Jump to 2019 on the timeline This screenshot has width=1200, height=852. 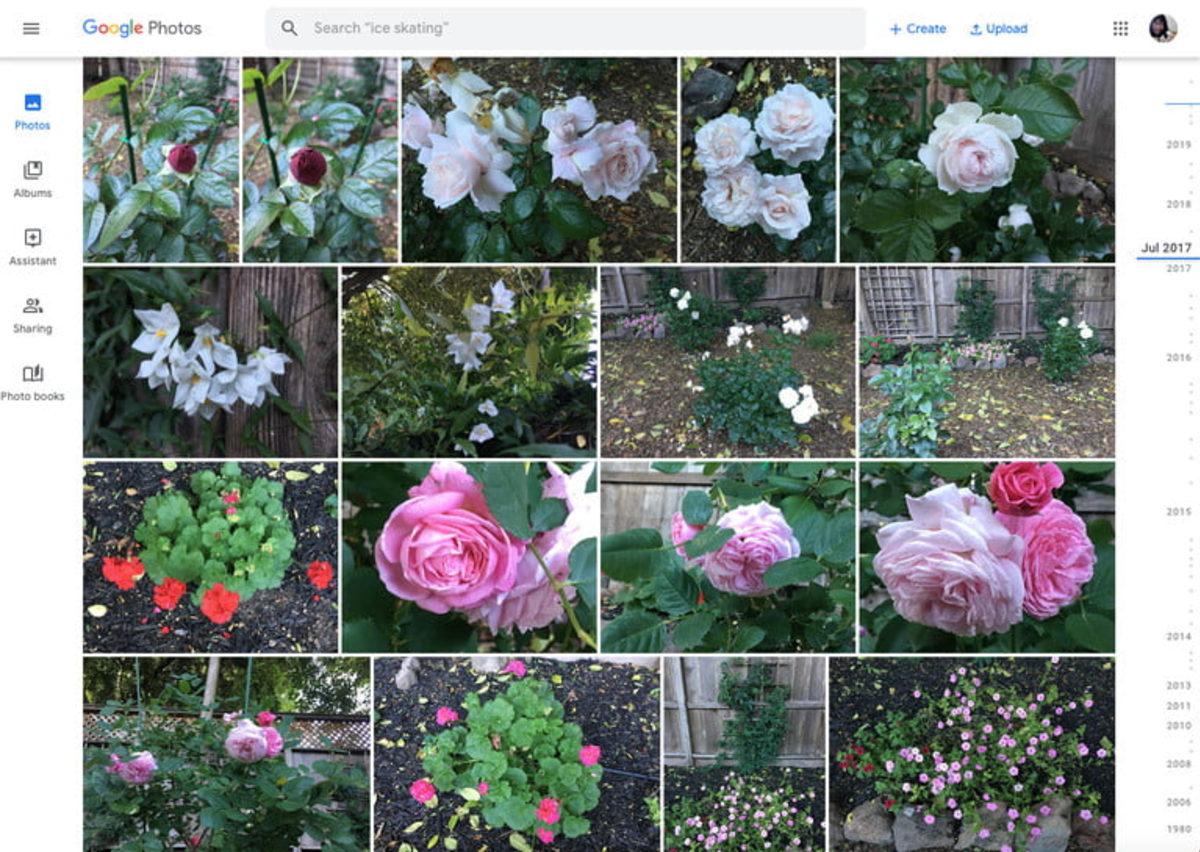pyautogui.click(x=1178, y=143)
